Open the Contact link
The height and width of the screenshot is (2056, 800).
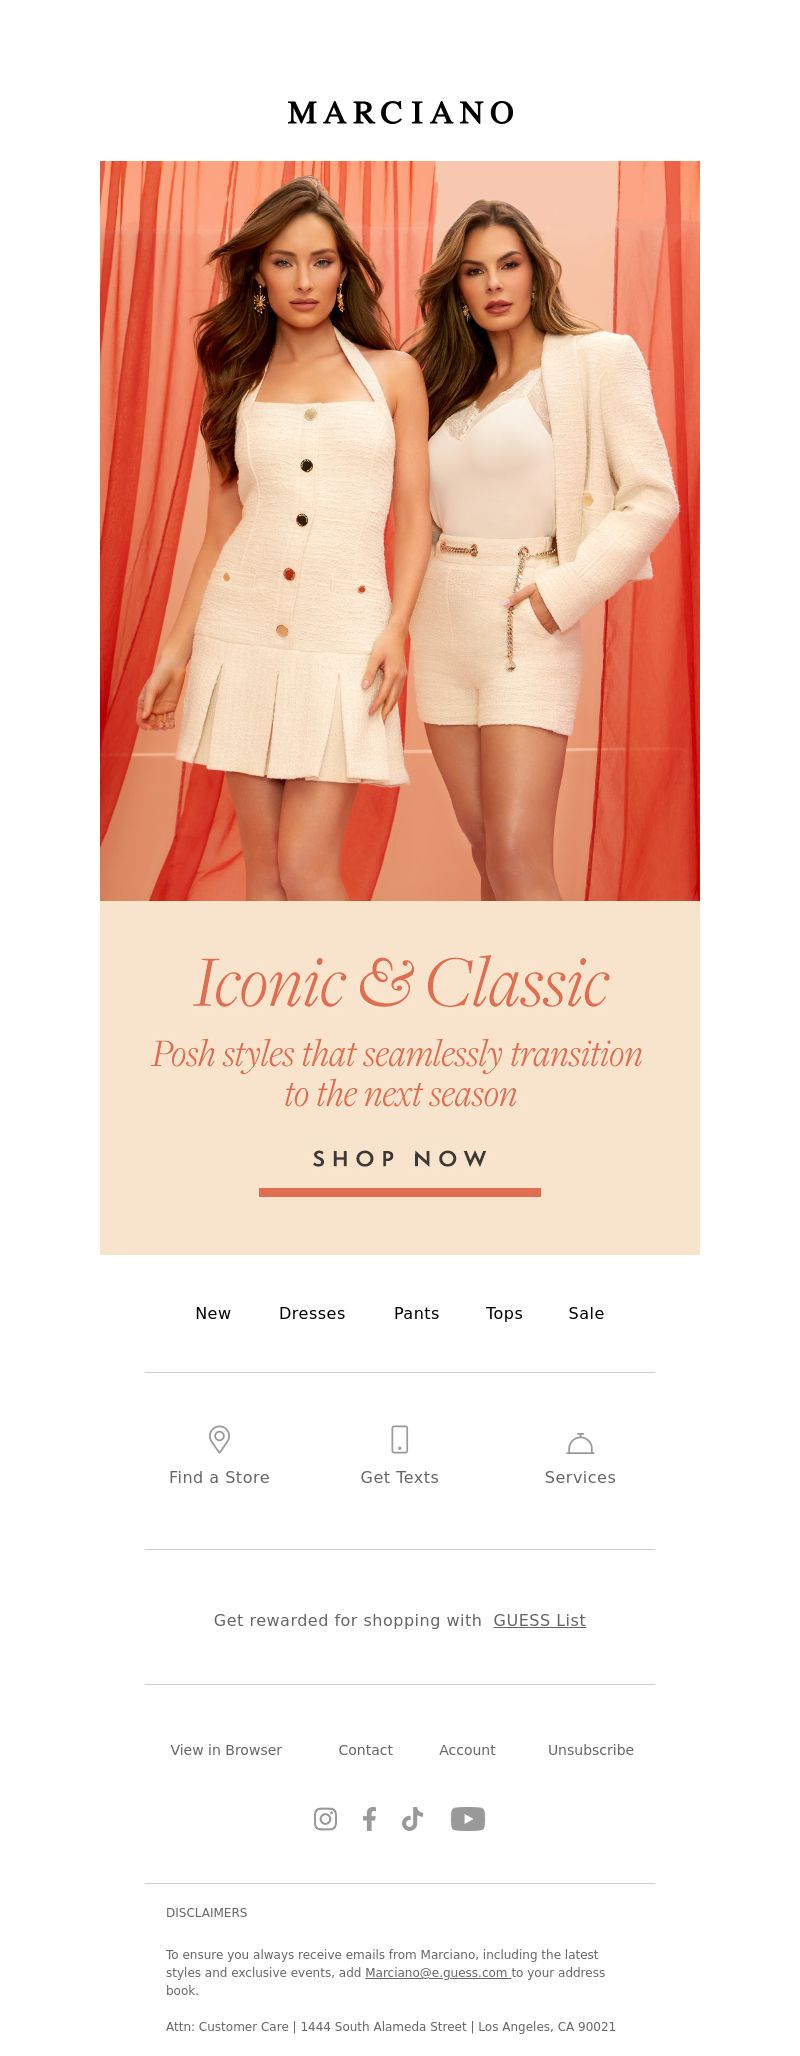(x=365, y=1750)
